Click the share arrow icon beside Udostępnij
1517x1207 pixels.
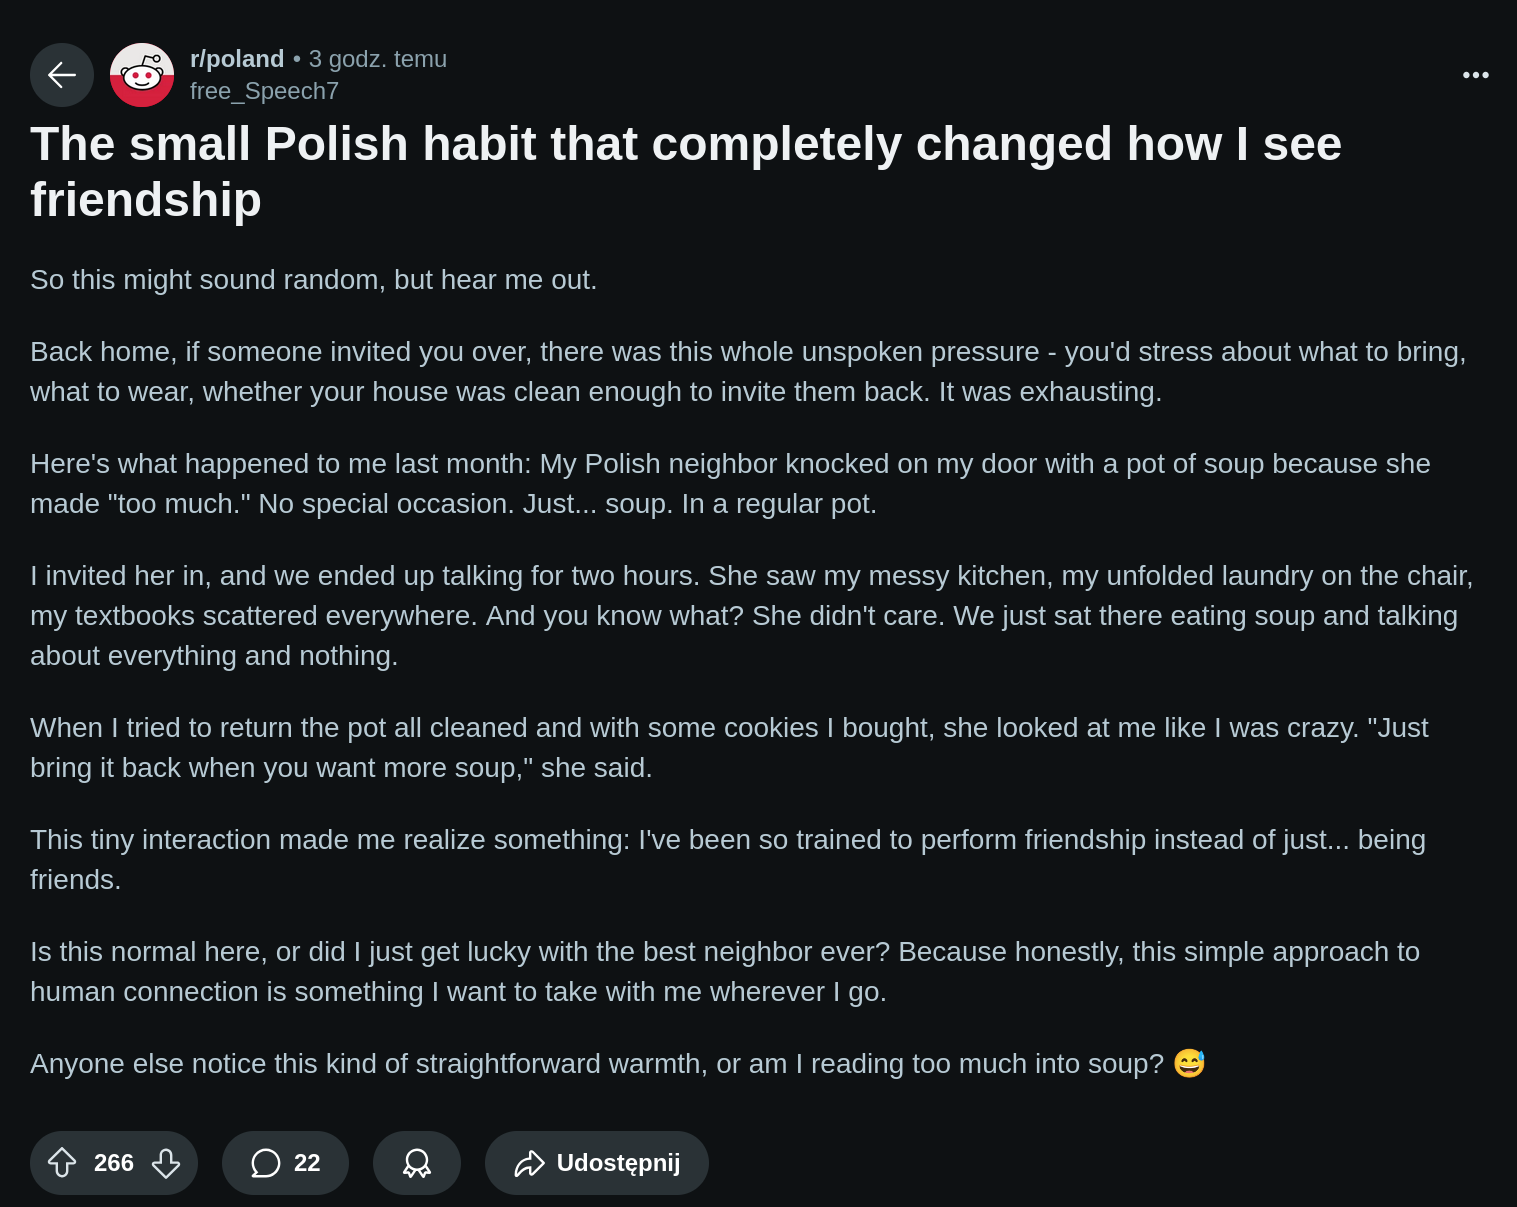pyautogui.click(x=529, y=1163)
